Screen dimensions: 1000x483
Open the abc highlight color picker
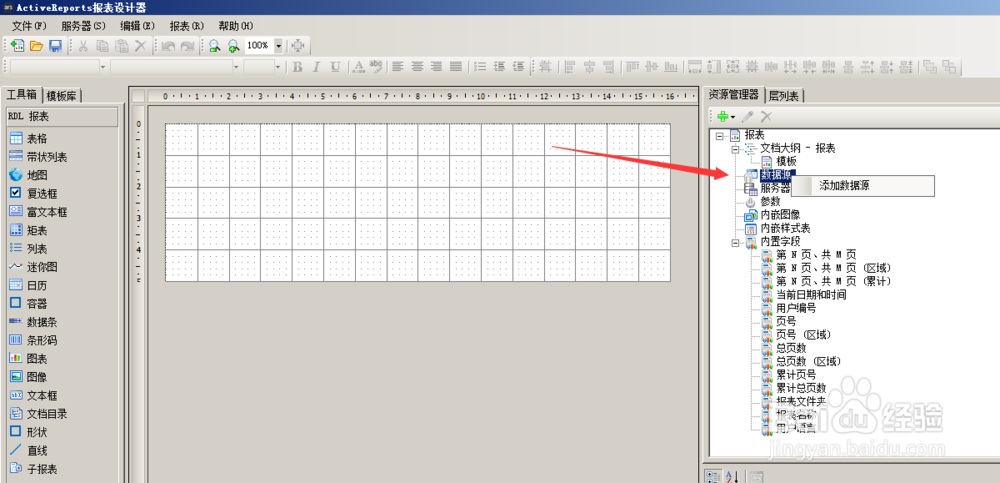pyautogui.click(x=376, y=66)
